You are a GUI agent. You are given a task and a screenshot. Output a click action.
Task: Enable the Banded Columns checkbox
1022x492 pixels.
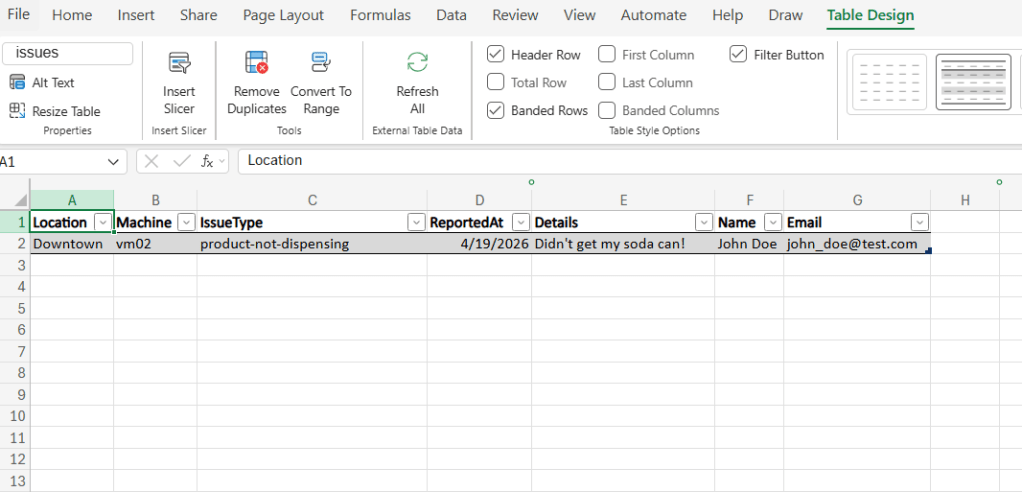click(x=607, y=110)
